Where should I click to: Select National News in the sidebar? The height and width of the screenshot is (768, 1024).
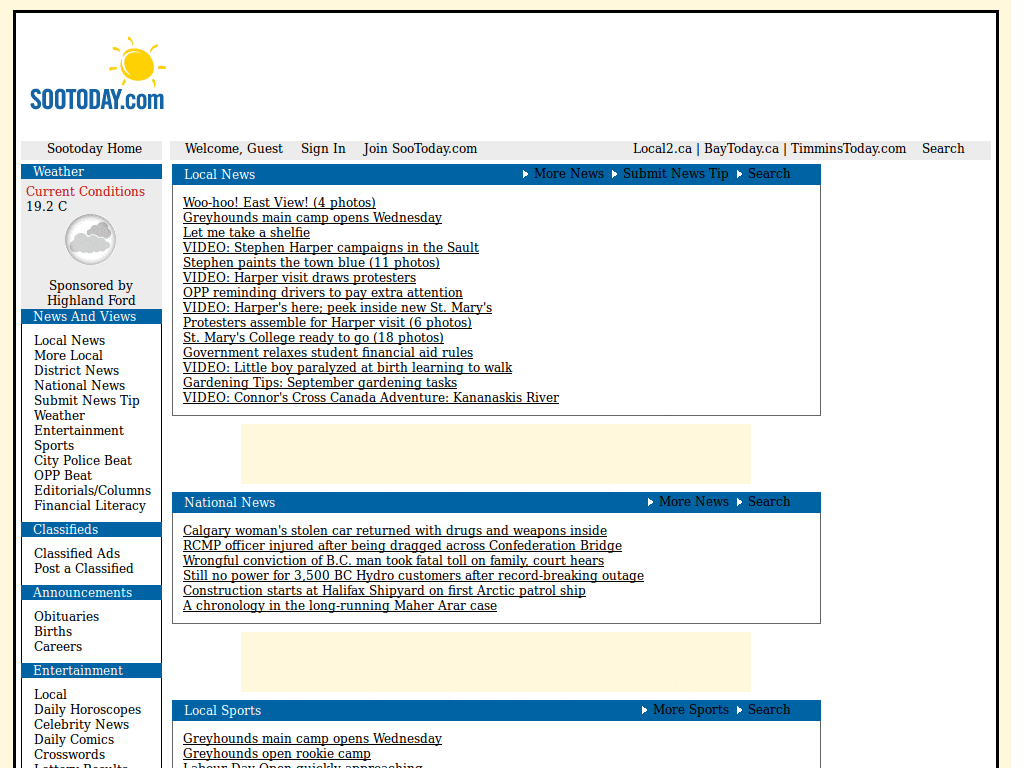79,385
